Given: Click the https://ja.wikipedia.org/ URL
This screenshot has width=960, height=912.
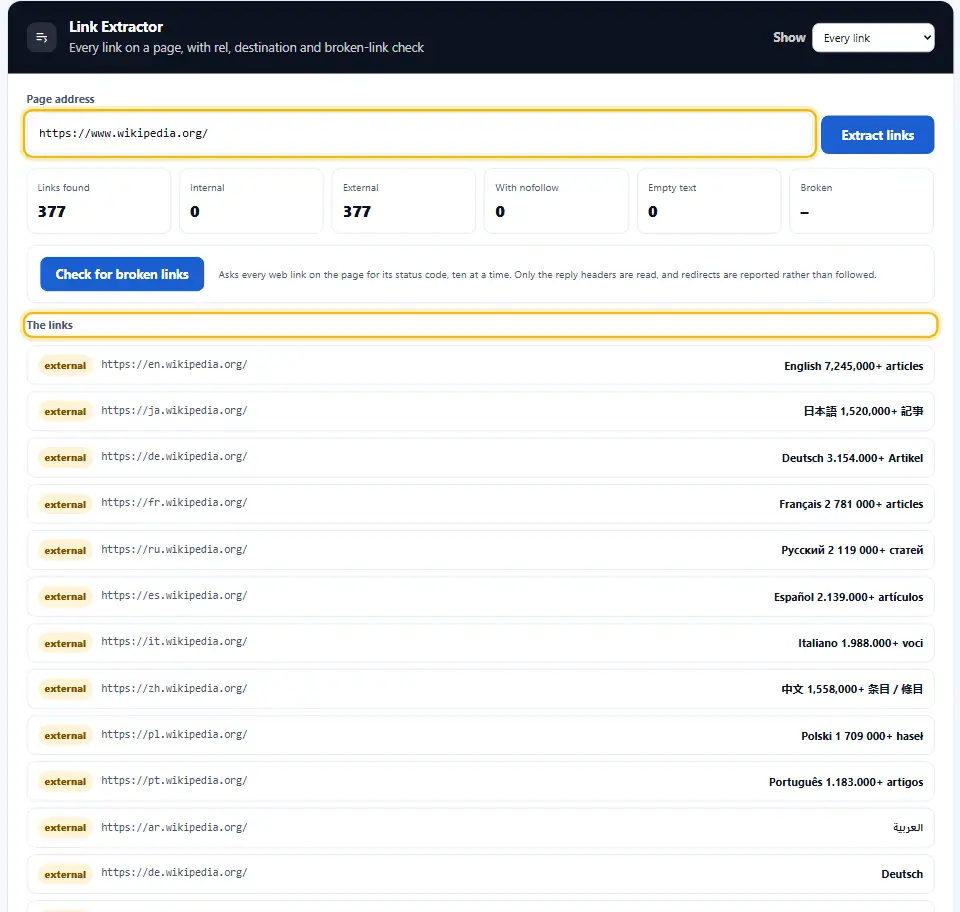Looking at the screenshot, I should point(174,411).
